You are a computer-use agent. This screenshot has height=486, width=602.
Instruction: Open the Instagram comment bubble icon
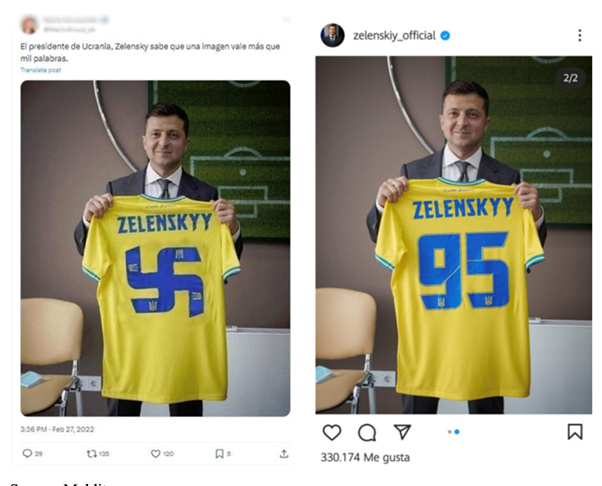tap(367, 433)
